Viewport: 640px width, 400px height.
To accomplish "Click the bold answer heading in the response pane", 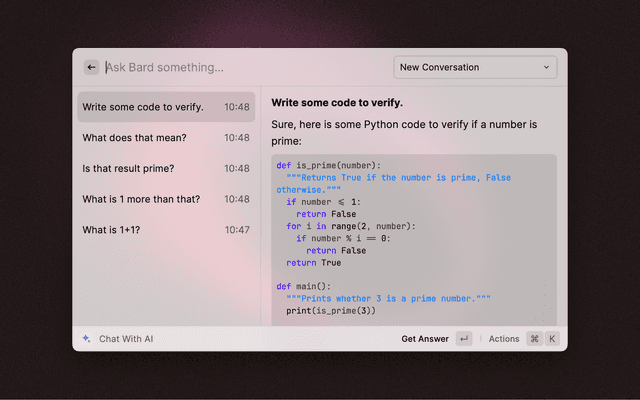I will point(337,103).
